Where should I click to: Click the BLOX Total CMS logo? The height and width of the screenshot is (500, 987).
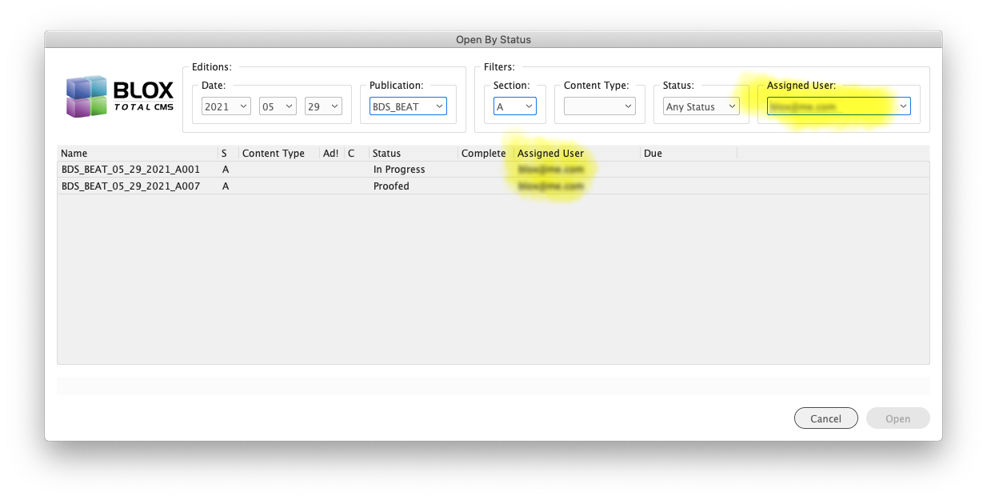tap(120, 97)
